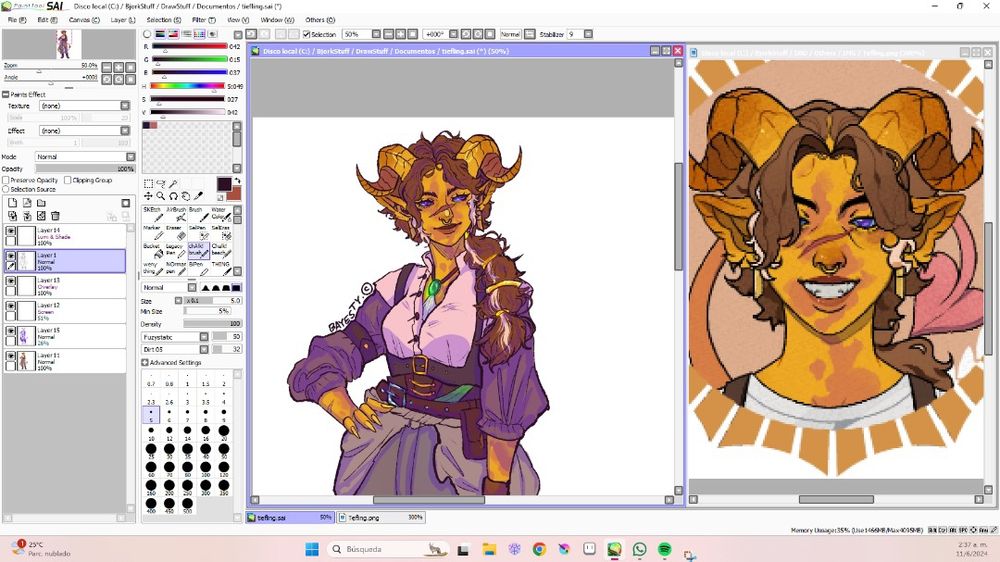The height and width of the screenshot is (562, 1000).
Task: Select the Layer 12 Screen layer row
Action: 64,311
